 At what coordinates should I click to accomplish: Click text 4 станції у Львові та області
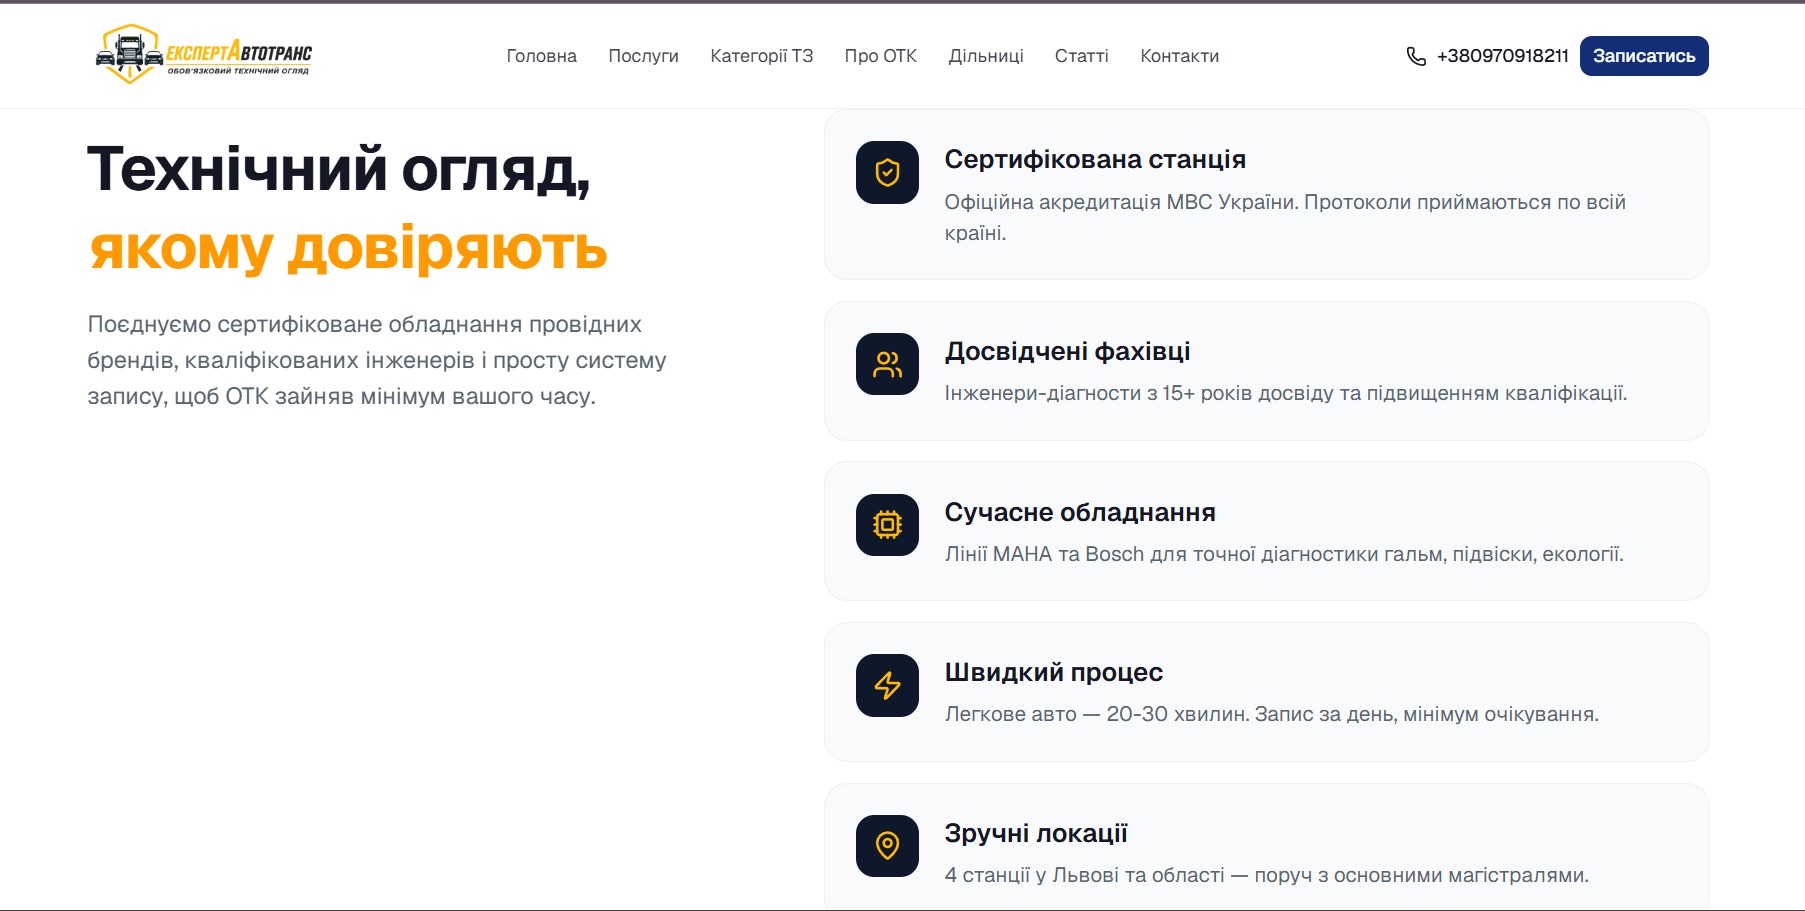(1267, 875)
